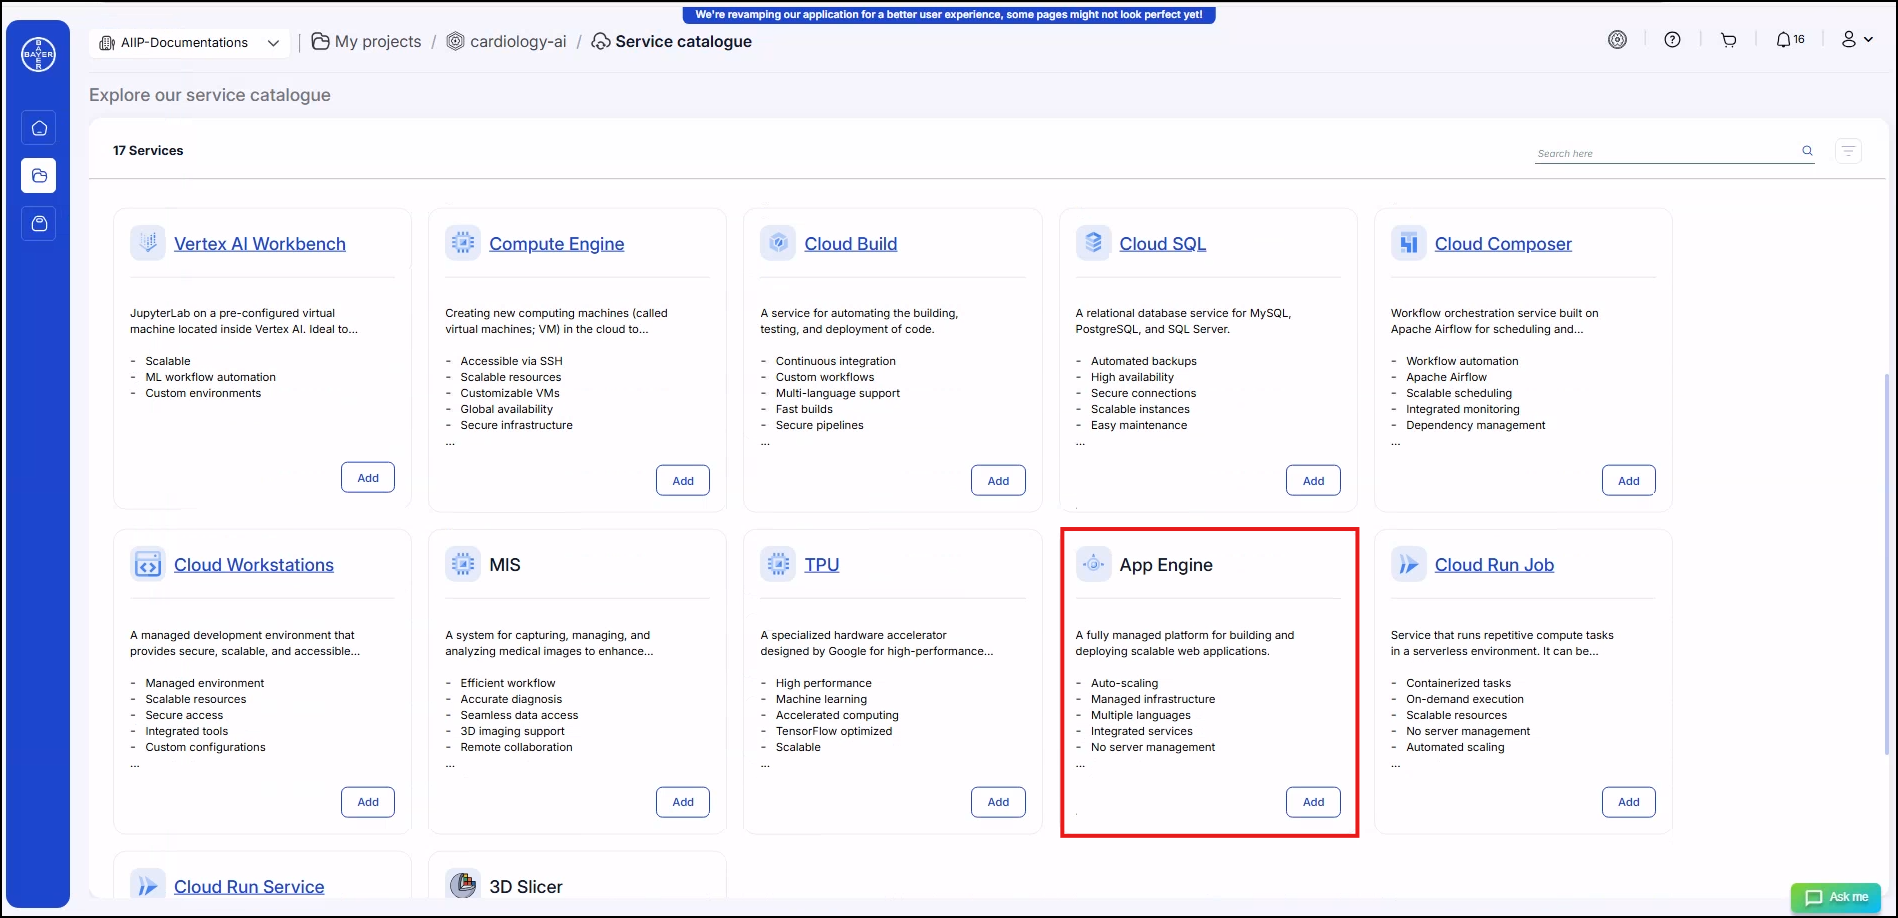This screenshot has height=918, width=1898.
Task: Click the 3D Slicer icon
Action: [x=463, y=886]
